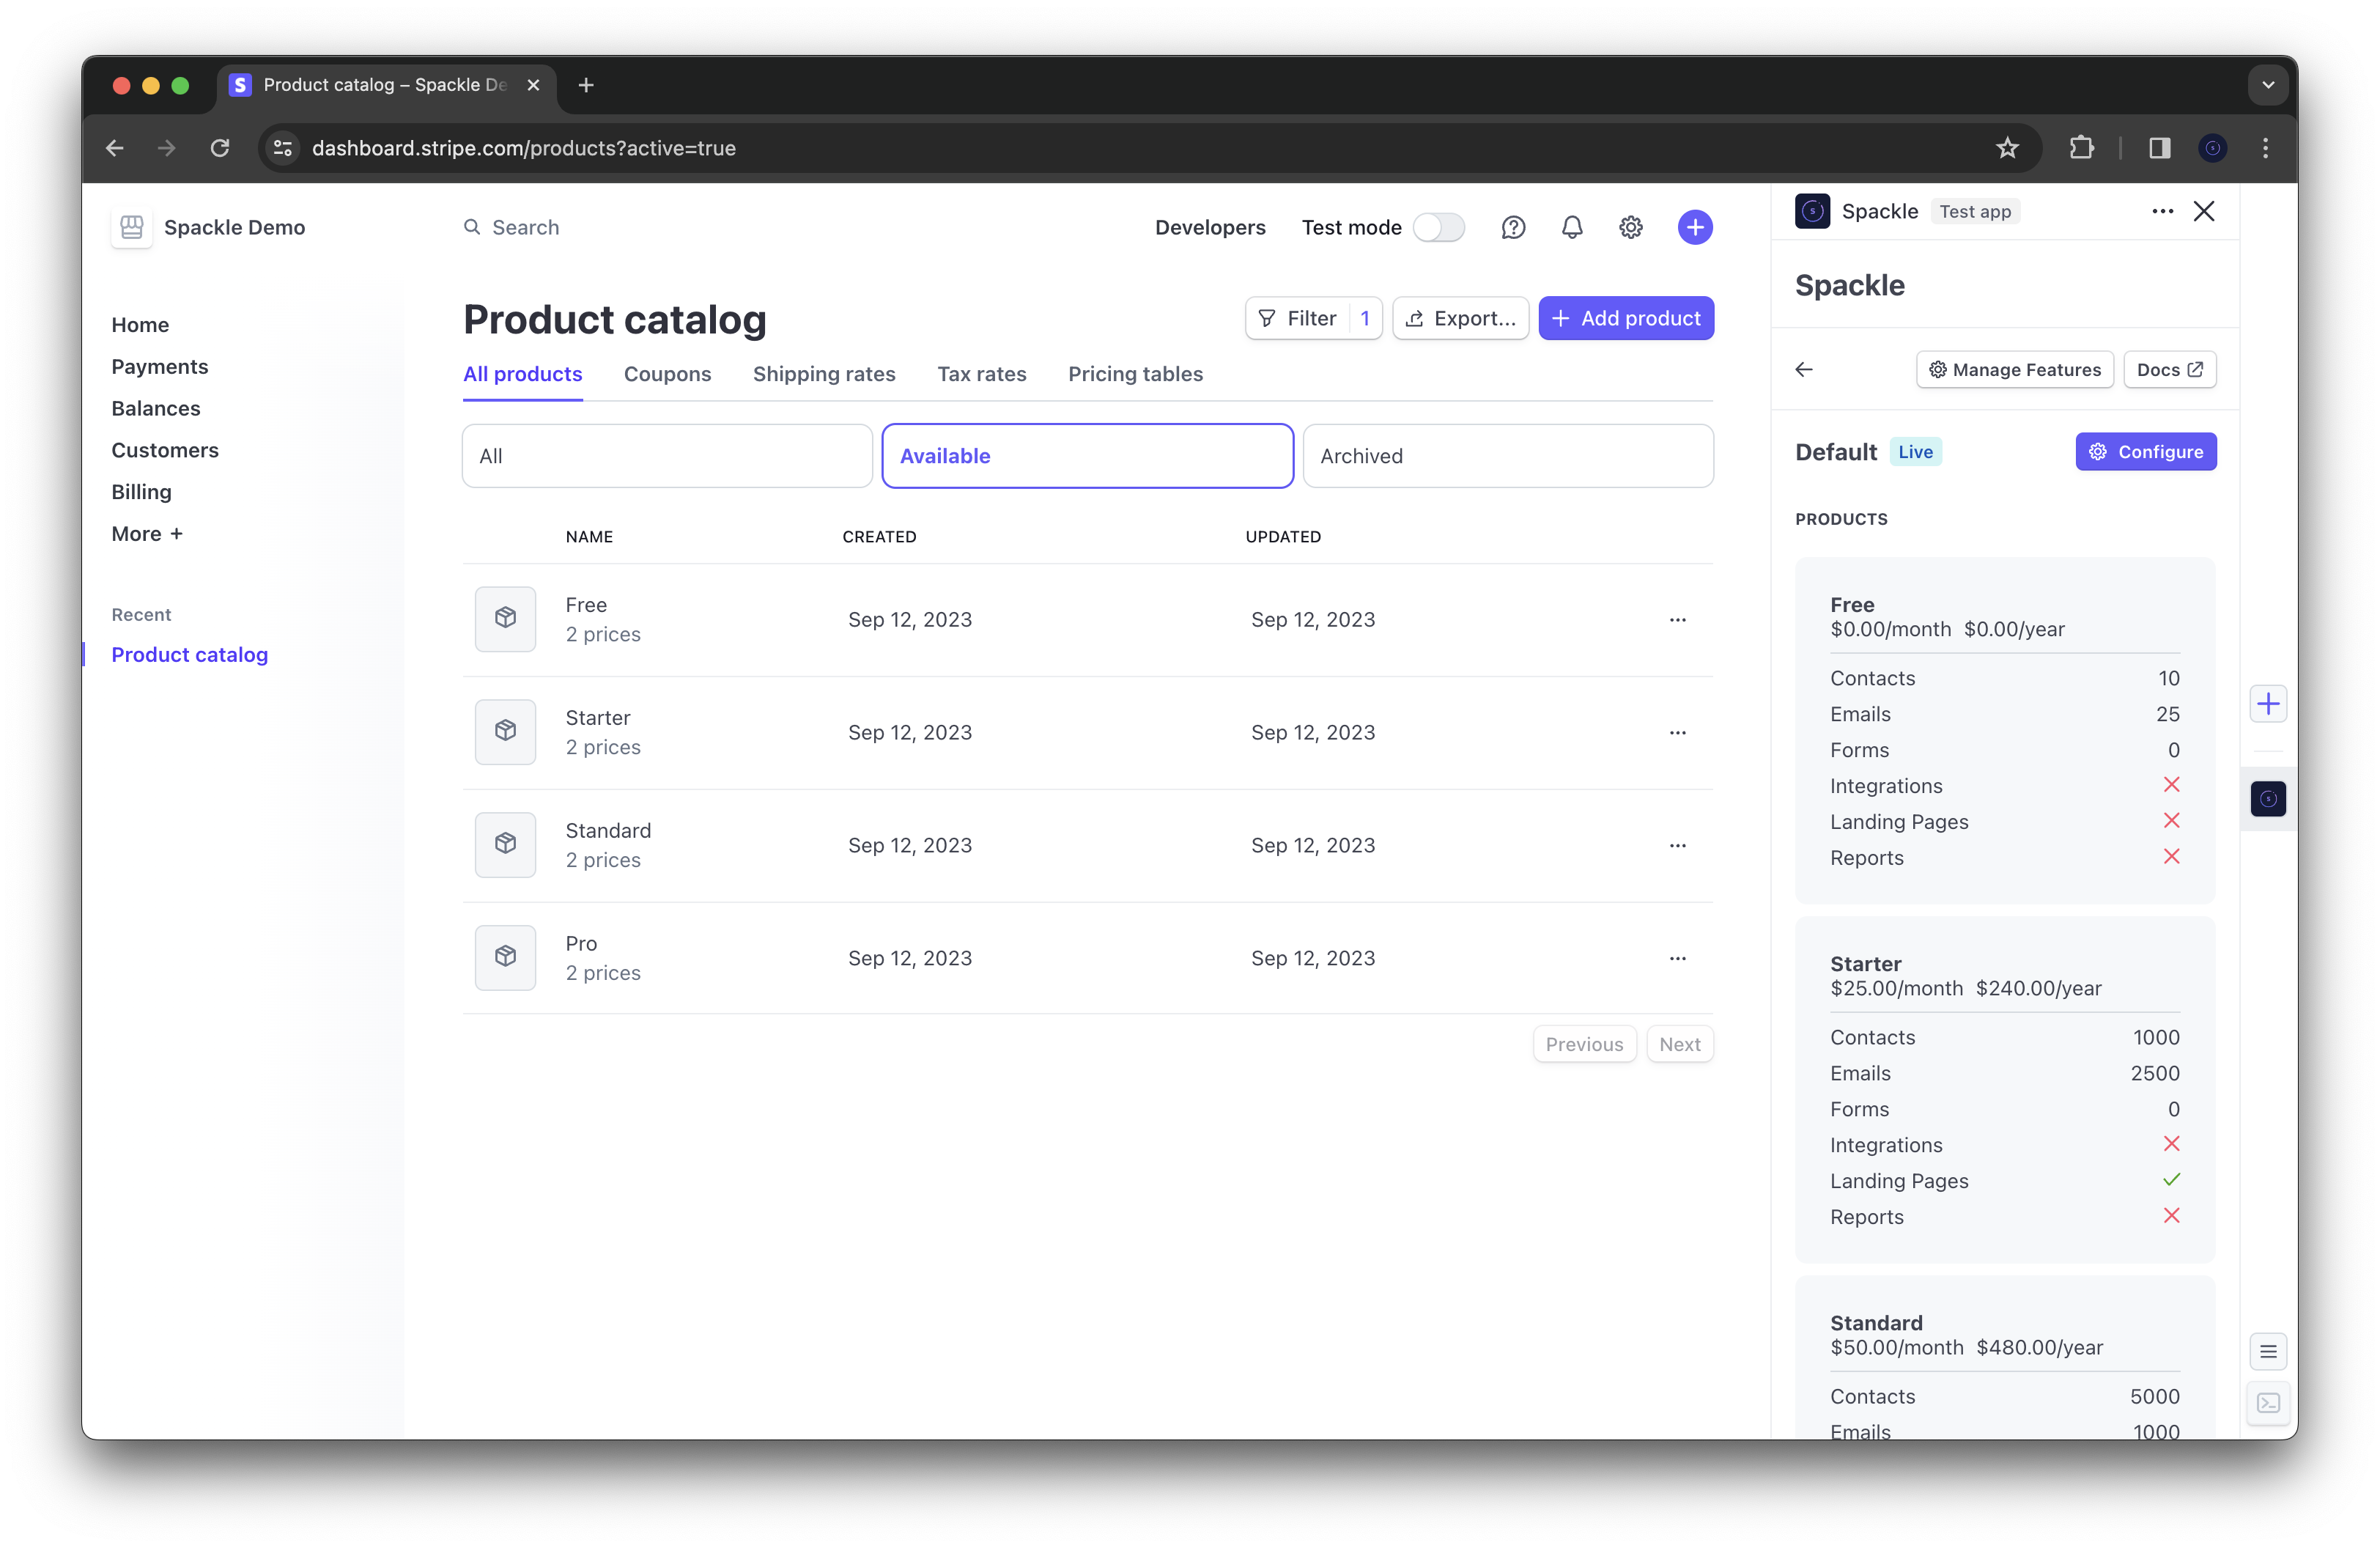This screenshot has height=1548, width=2380.
Task: Open the hamburger icon in the right rail
Action: pyautogui.click(x=2268, y=1351)
